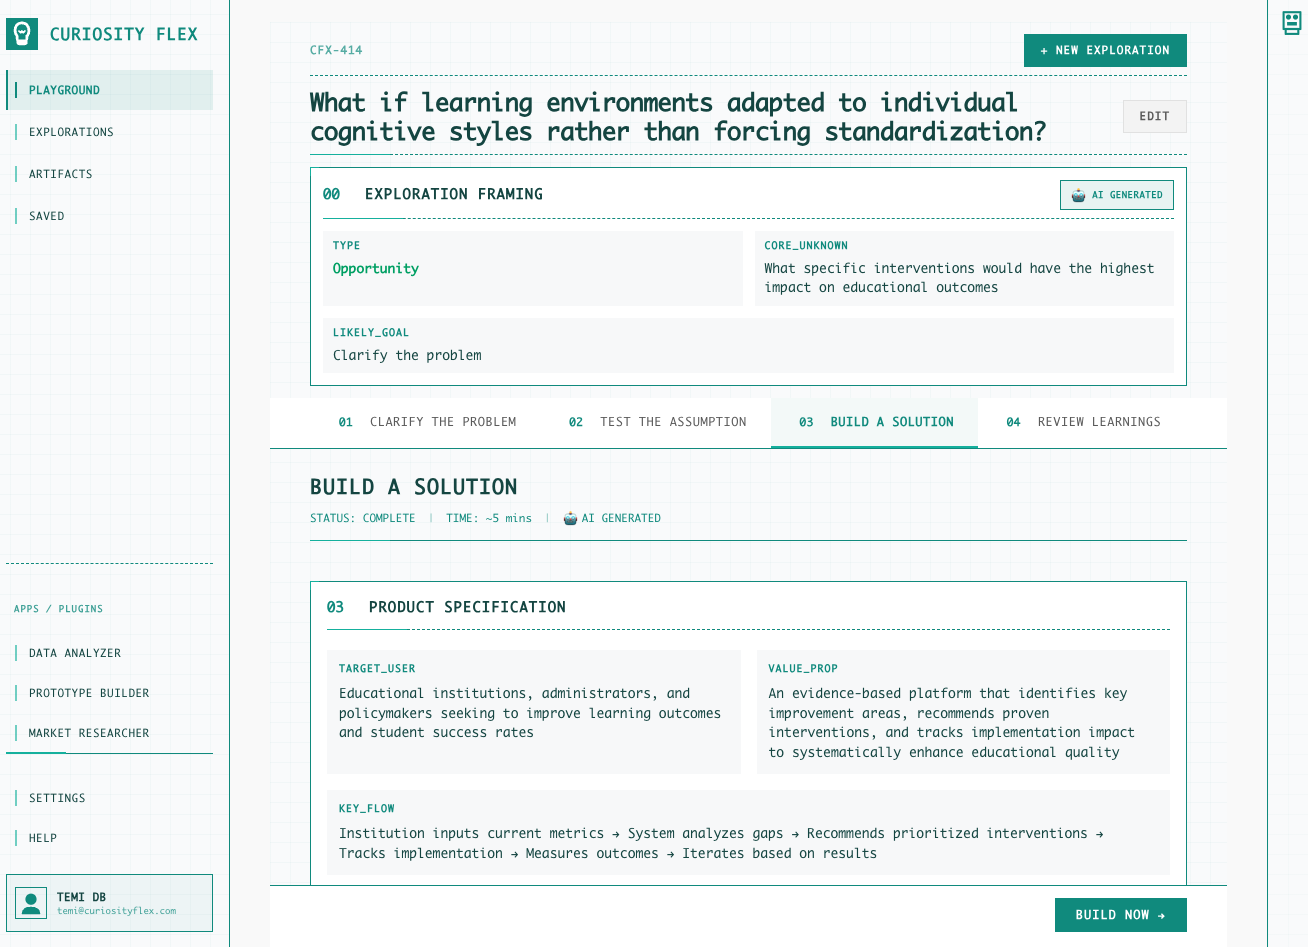The image size is (1308, 947).
Task: Click Temi DB user avatar icon
Action: click(x=32, y=903)
